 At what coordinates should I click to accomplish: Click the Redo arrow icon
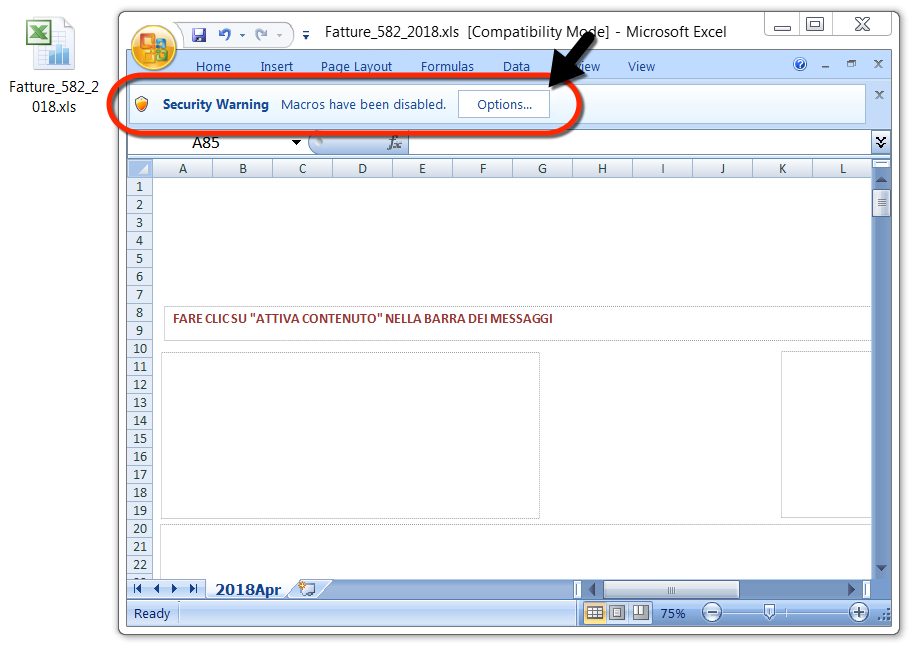(262, 35)
